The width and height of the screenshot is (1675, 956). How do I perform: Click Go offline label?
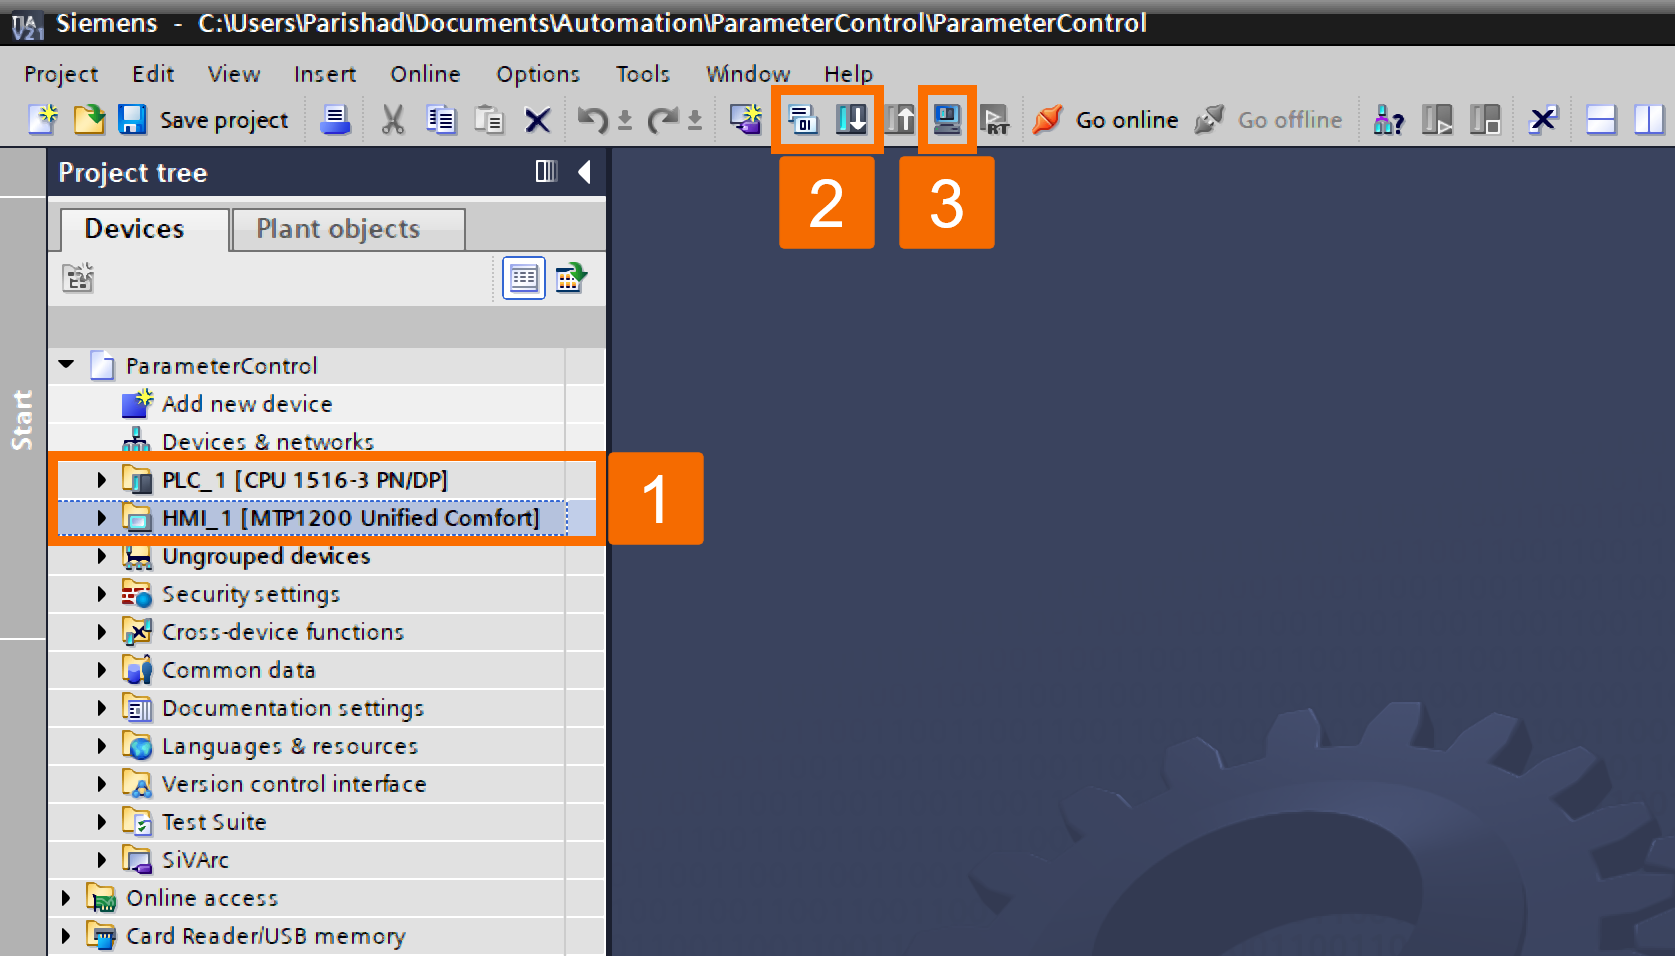click(x=1290, y=120)
